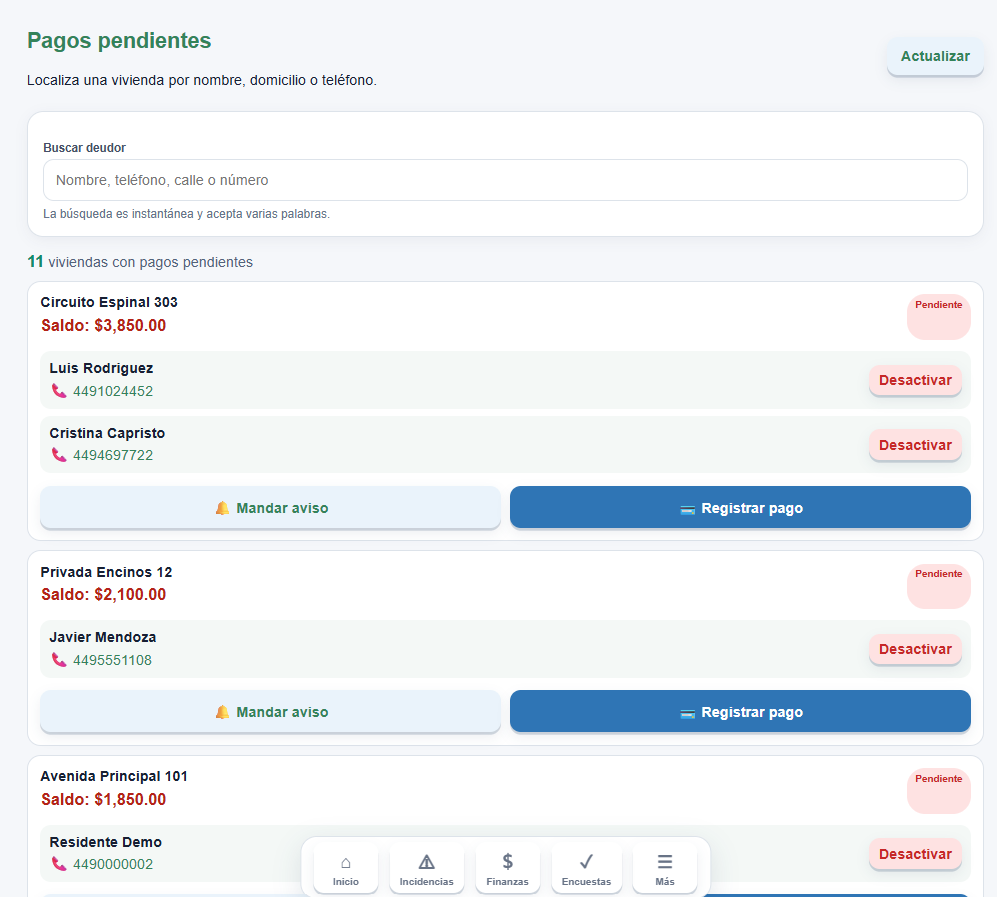Viewport: 997px width, 897px height.
Task: Open the Más menu
Action: pos(665,869)
